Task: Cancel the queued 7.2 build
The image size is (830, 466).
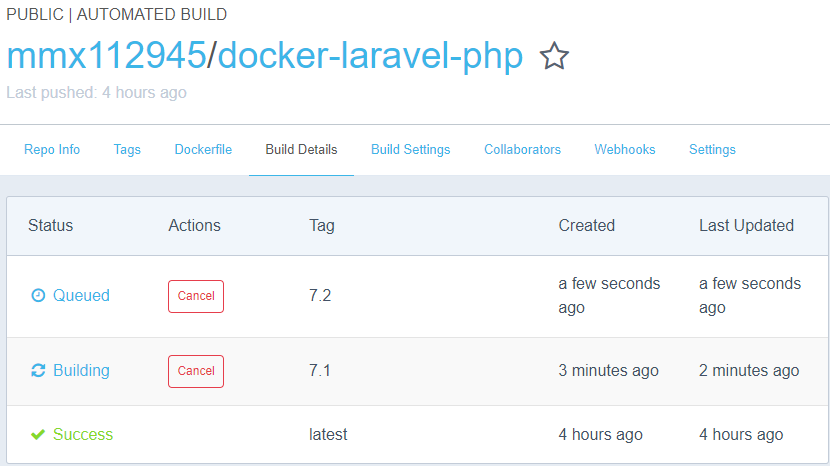Action: pos(196,296)
